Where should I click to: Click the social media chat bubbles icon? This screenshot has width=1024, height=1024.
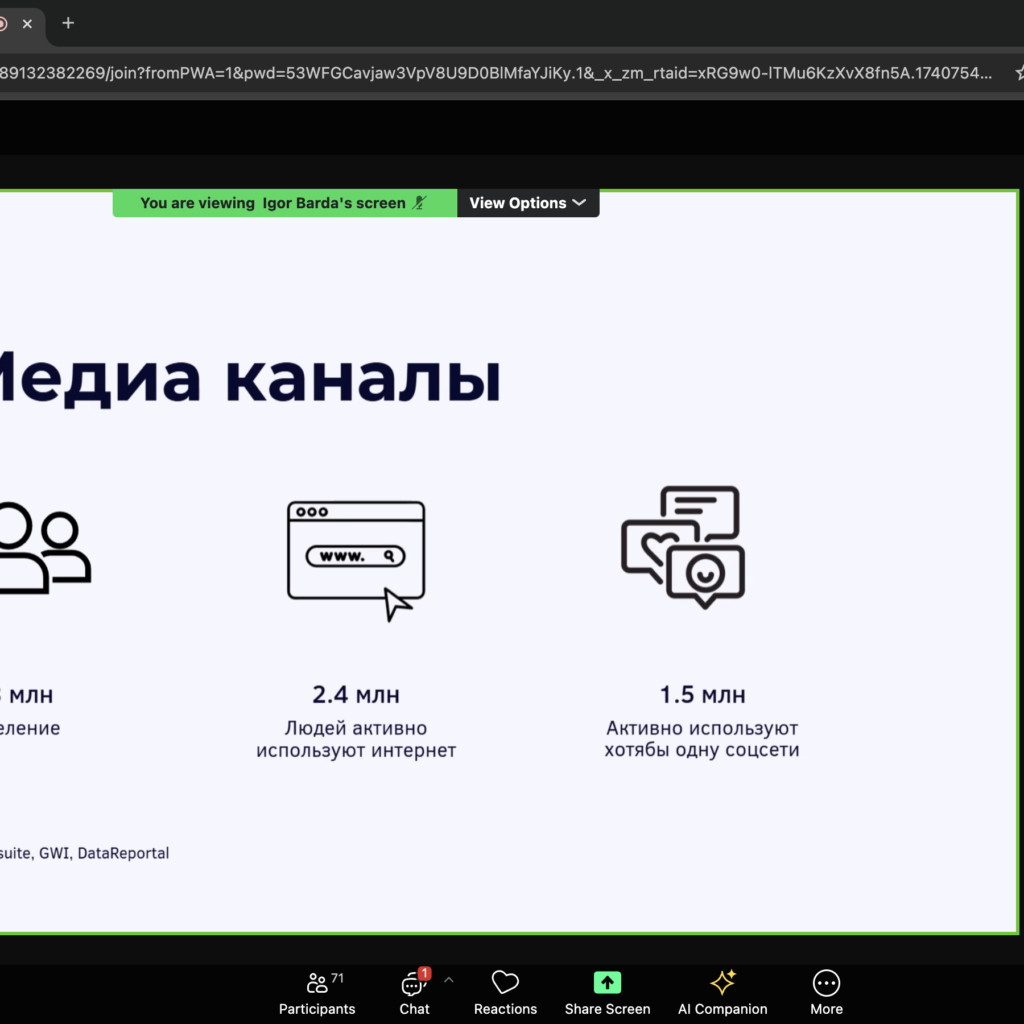683,547
